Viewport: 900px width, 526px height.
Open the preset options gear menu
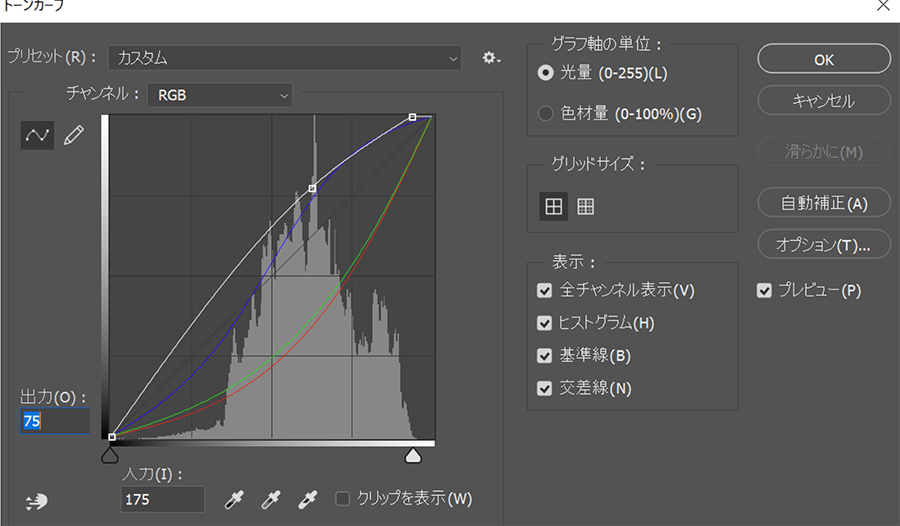(491, 58)
